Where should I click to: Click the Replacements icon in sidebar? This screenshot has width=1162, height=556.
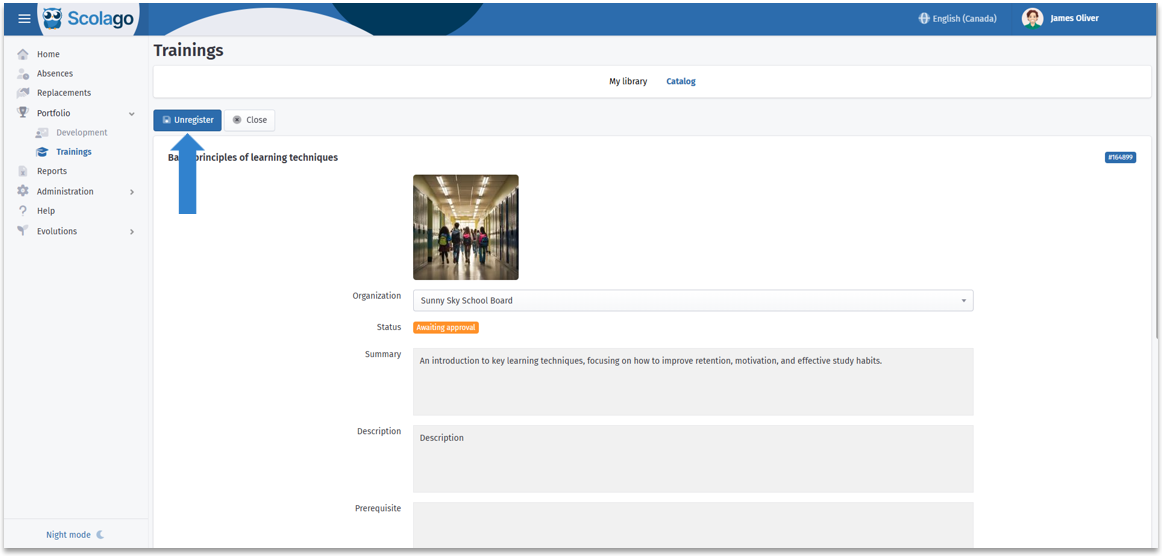pos(23,93)
